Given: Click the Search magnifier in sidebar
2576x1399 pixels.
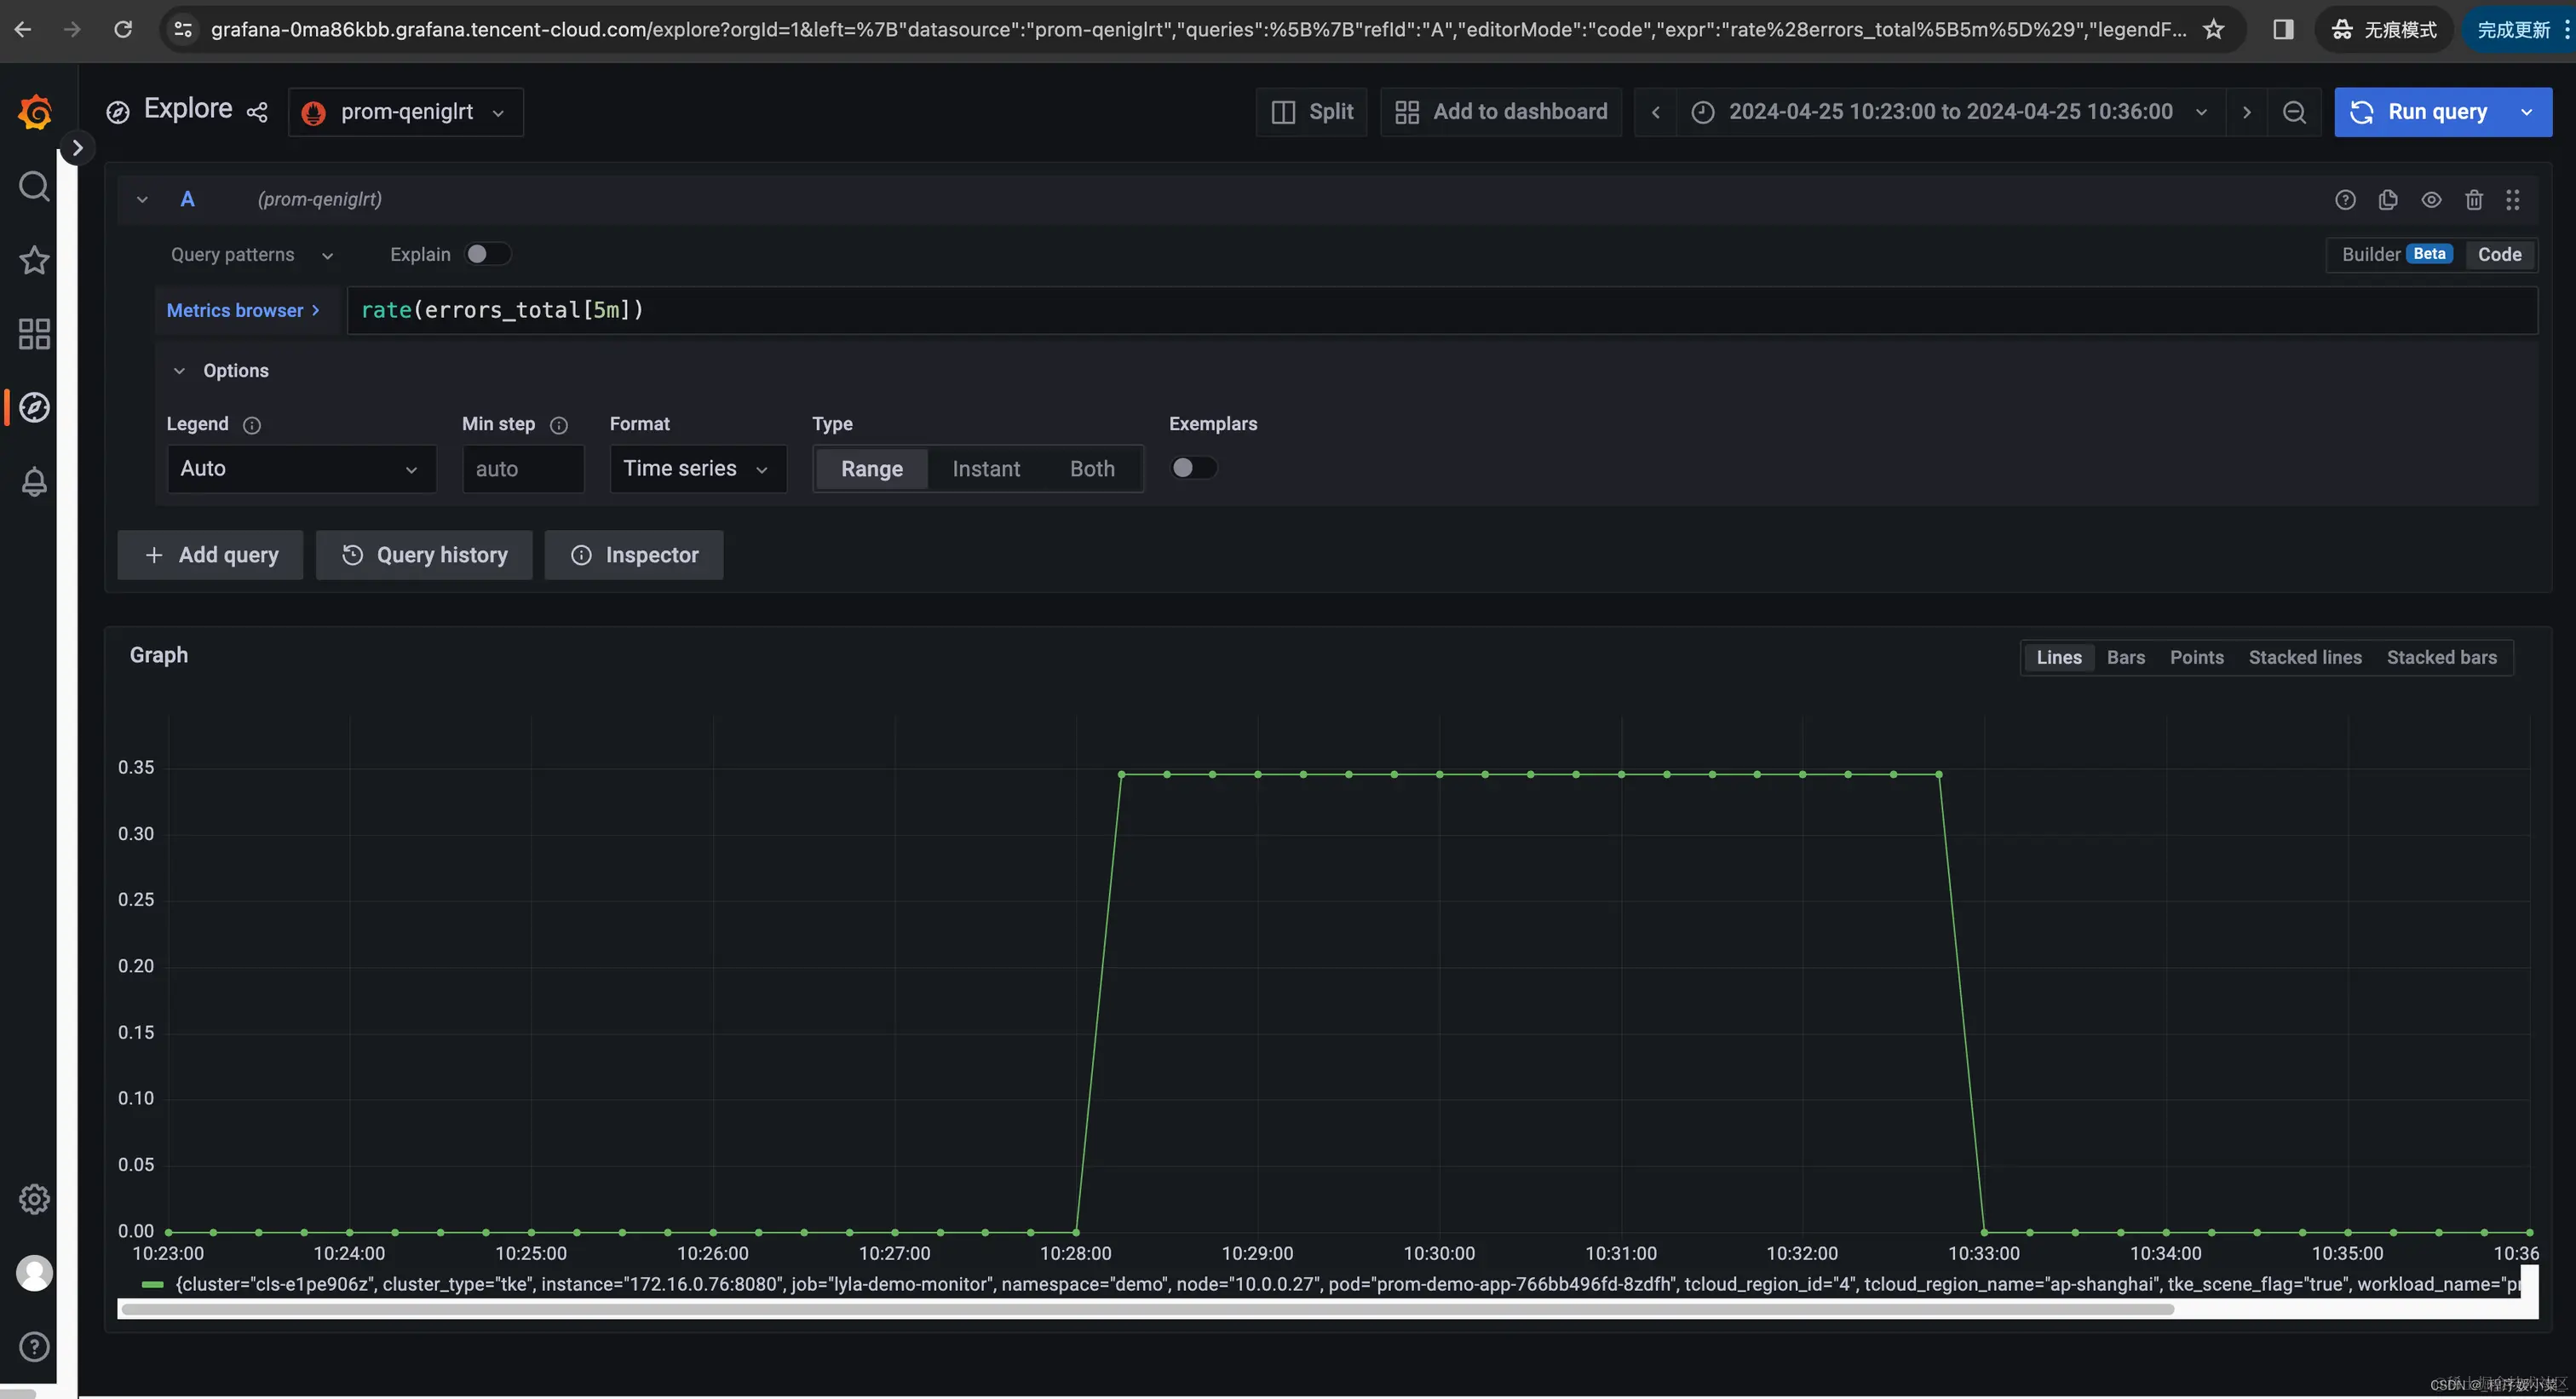Looking at the screenshot, I should click(x=34, y=186).
